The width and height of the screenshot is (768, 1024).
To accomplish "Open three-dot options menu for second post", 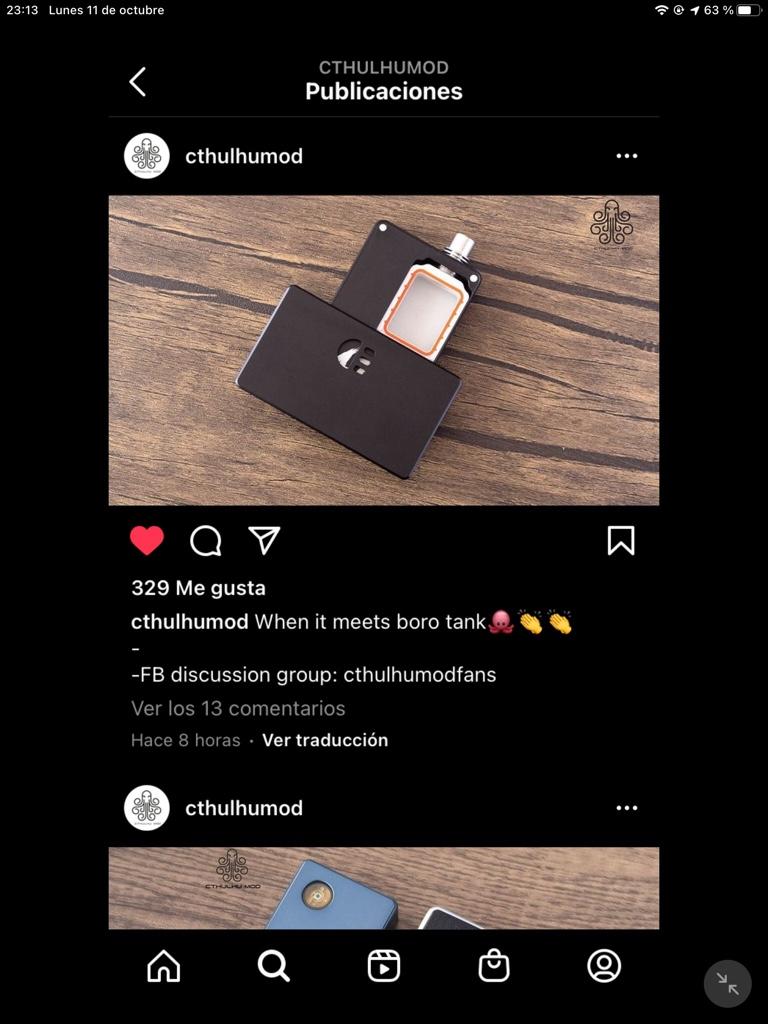I will pyautogui.click(x=627, y=808).
